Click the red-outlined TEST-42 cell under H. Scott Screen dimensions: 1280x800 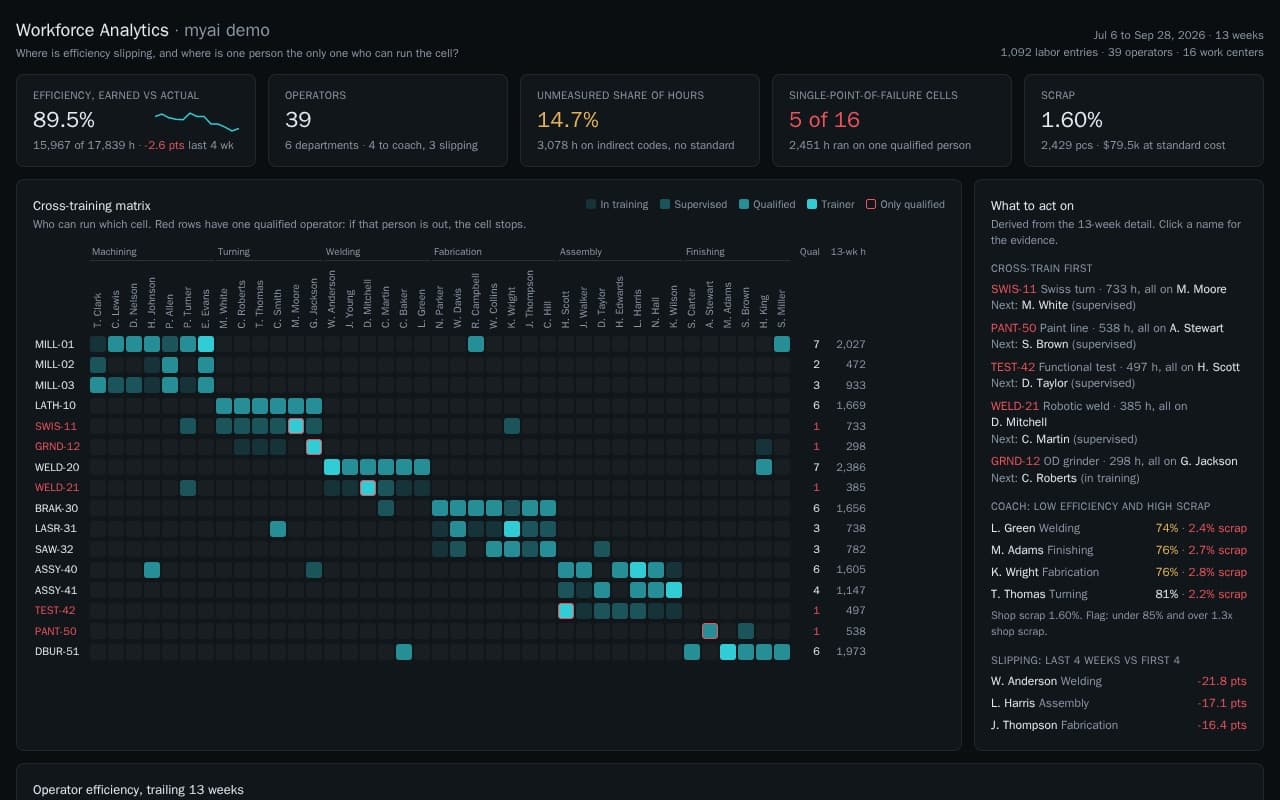566,611
